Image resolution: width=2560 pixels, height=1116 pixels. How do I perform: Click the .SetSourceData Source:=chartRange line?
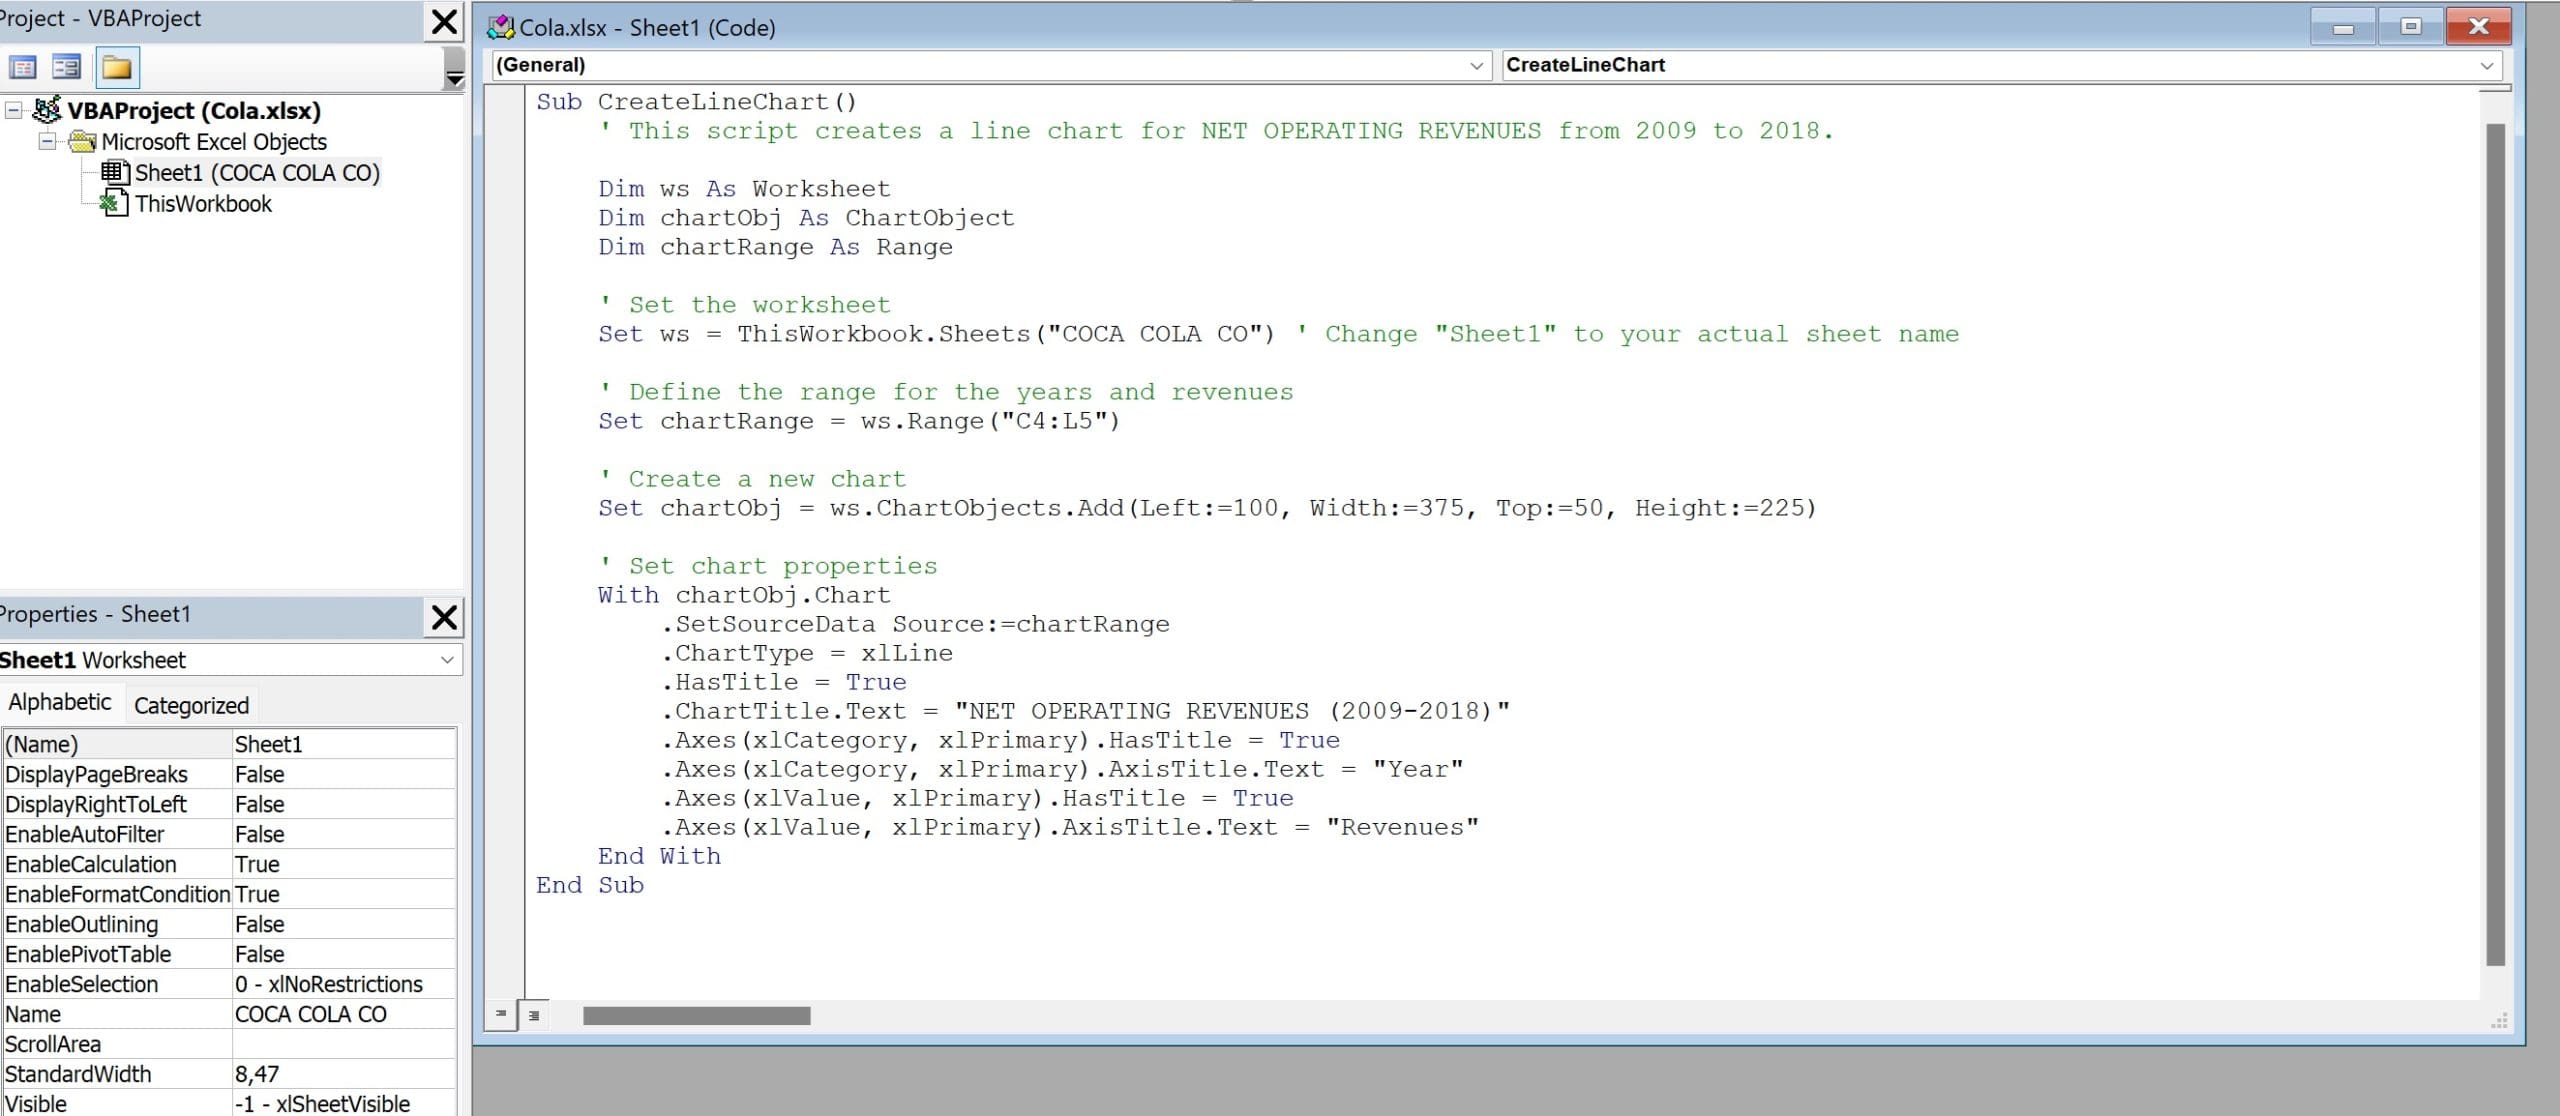[915, 624]
